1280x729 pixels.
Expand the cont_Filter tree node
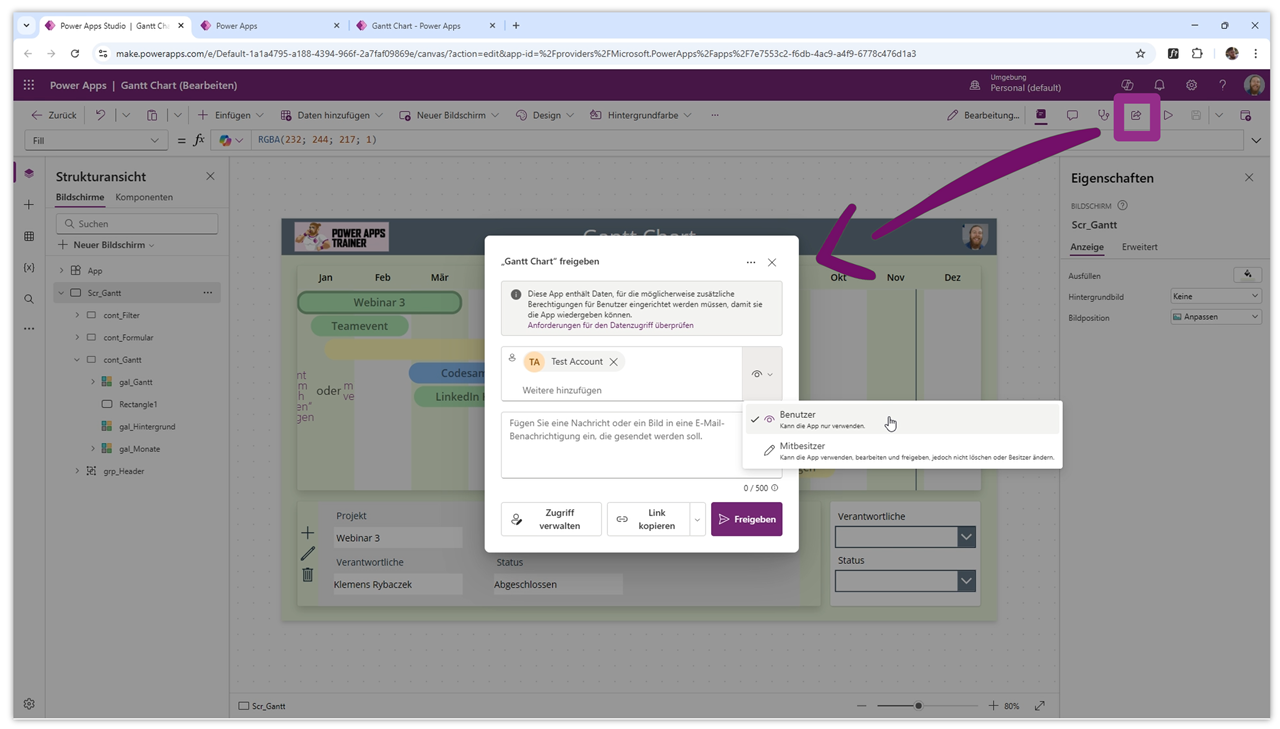click(x=77, y=315)
